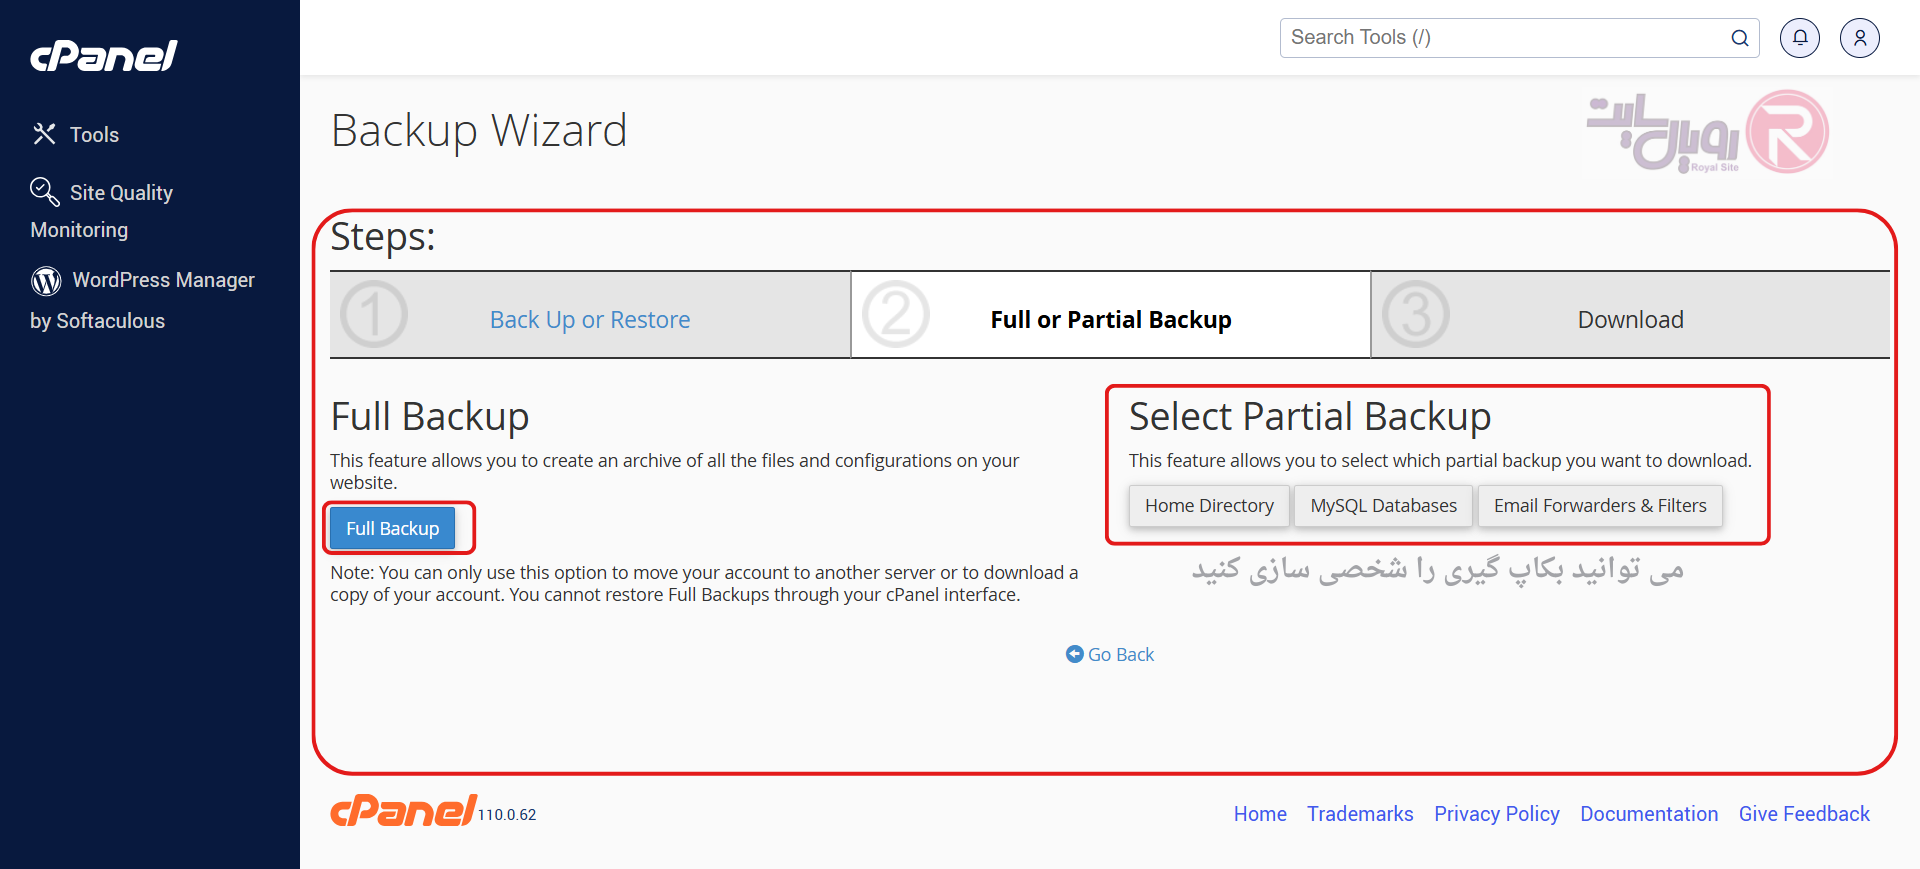This screenshot has height=869, width=1920.
Task: Select the Full or Partial Backup step
Action: 1110,320
